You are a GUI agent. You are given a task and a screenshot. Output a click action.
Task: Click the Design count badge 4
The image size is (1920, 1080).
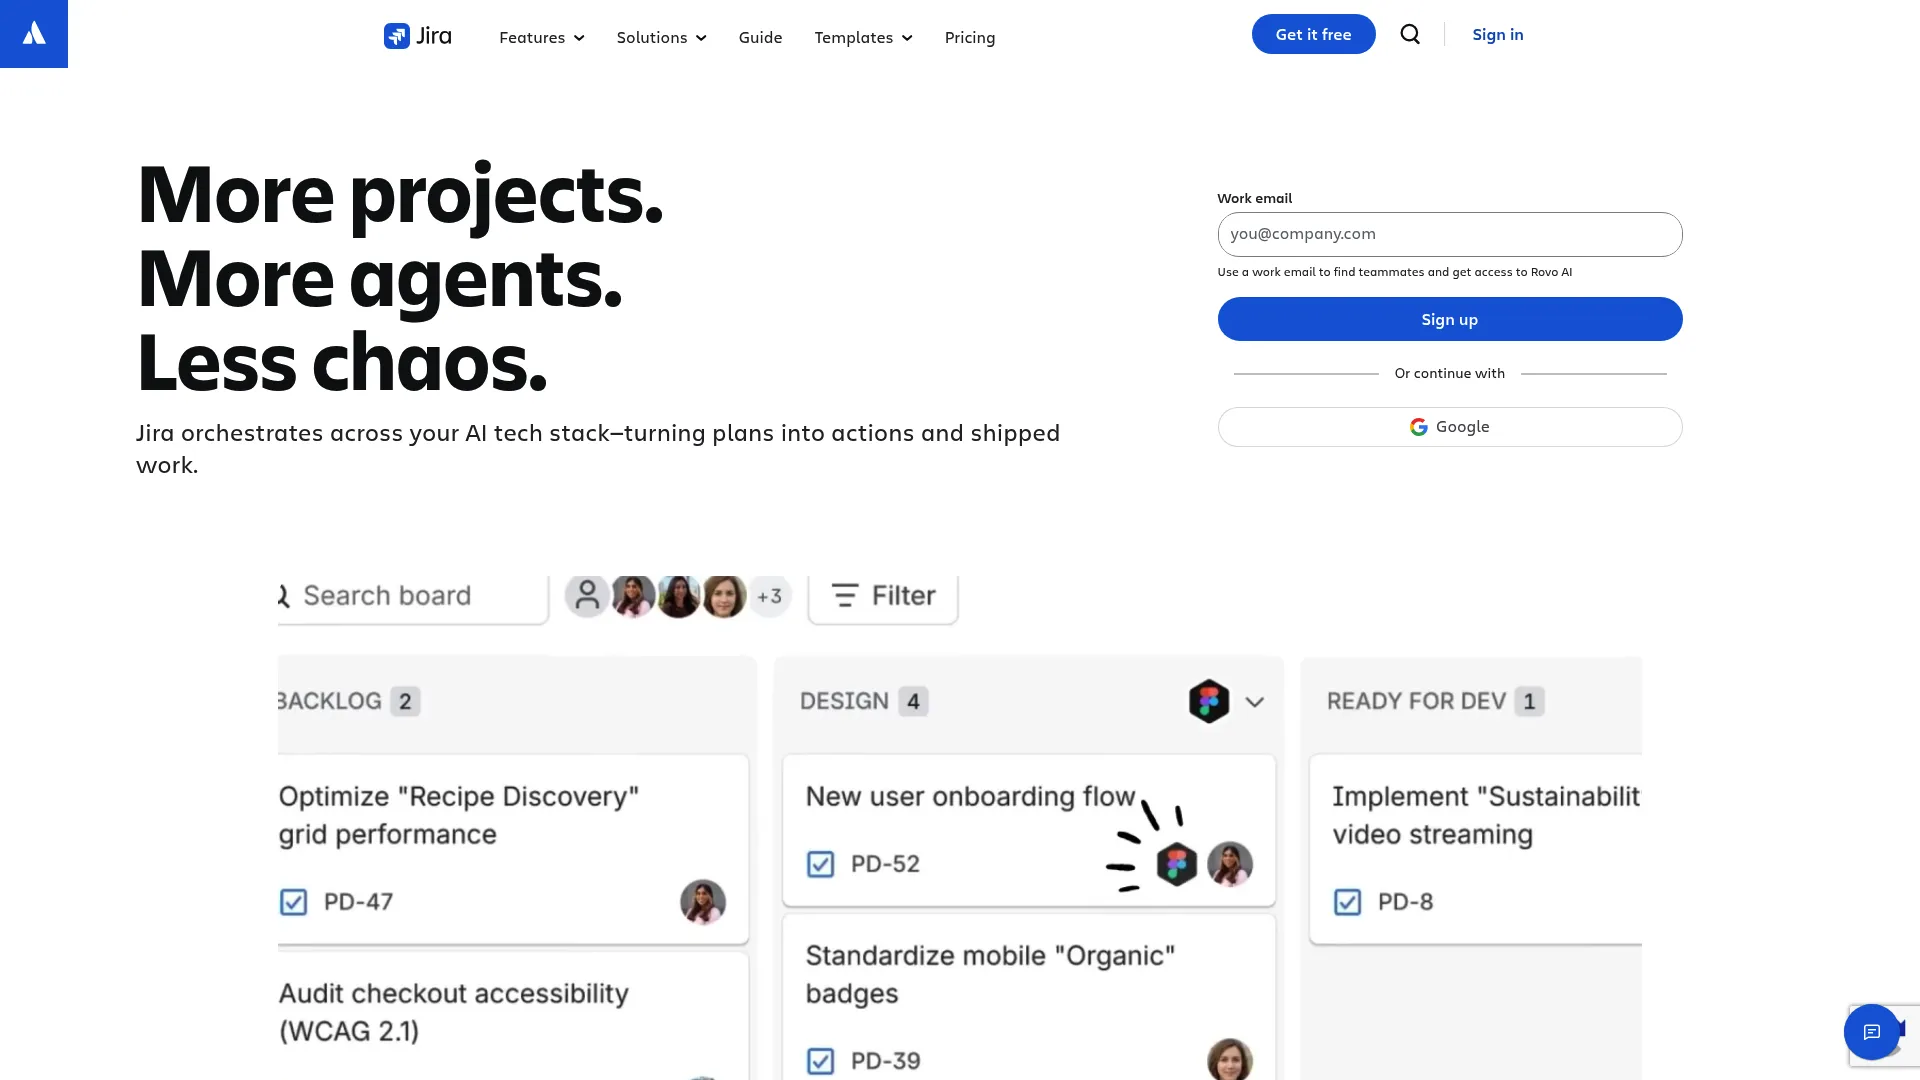pos(913,702)
